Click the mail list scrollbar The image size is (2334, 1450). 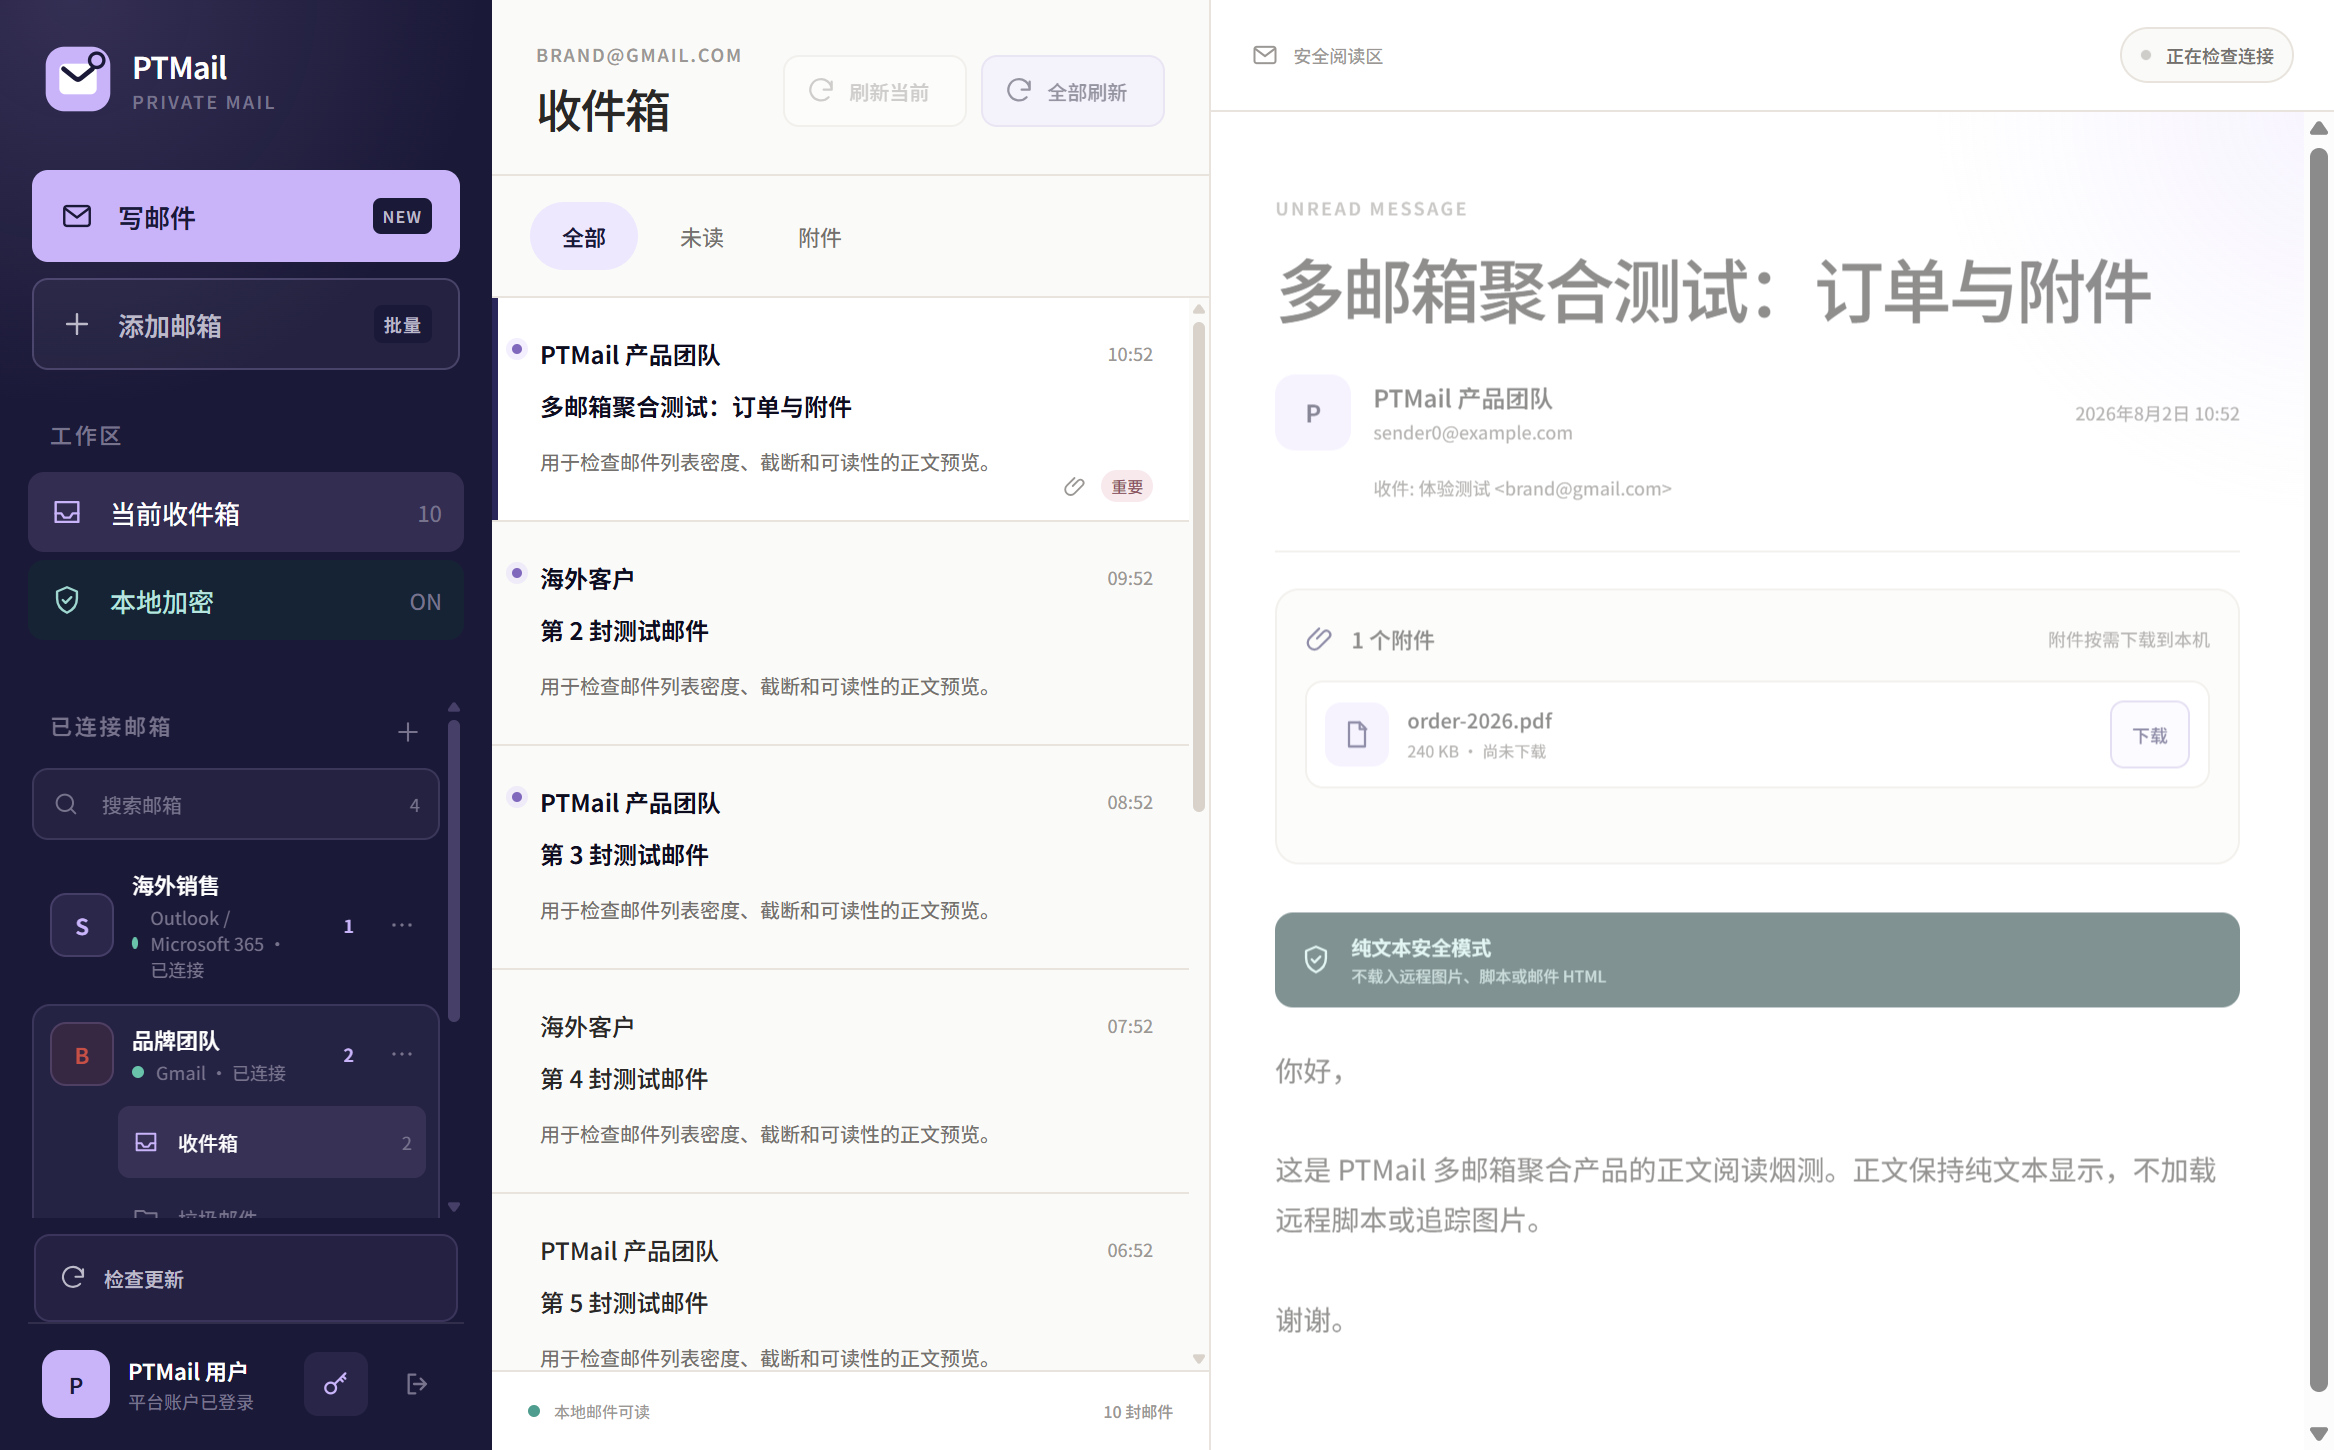point(1199,566)
